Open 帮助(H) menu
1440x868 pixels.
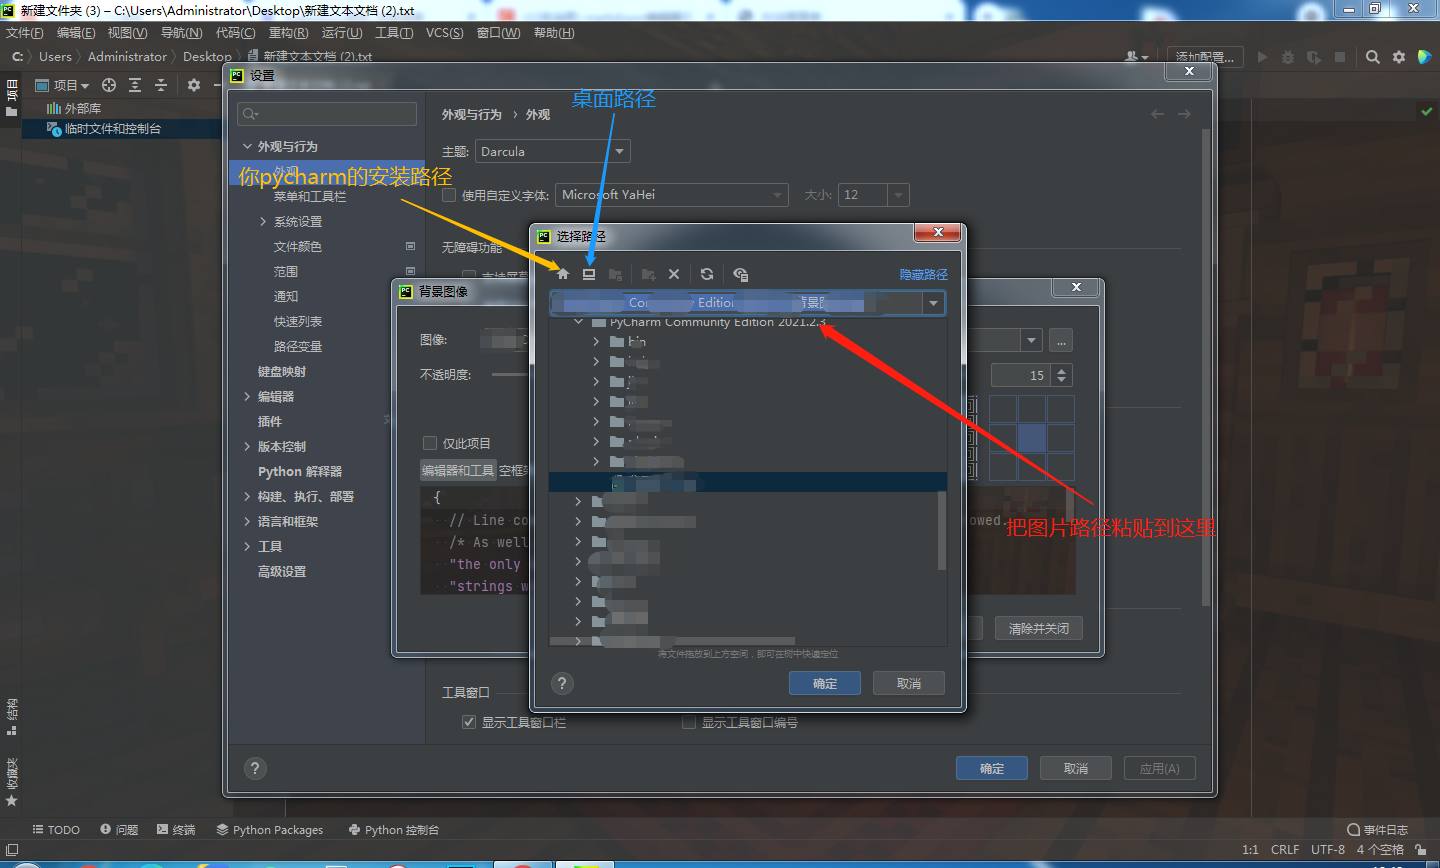pos(554,33)
